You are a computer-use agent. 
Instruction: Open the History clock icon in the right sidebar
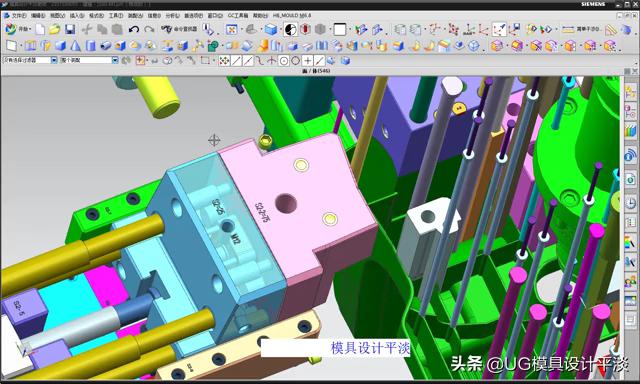[630, 202]
